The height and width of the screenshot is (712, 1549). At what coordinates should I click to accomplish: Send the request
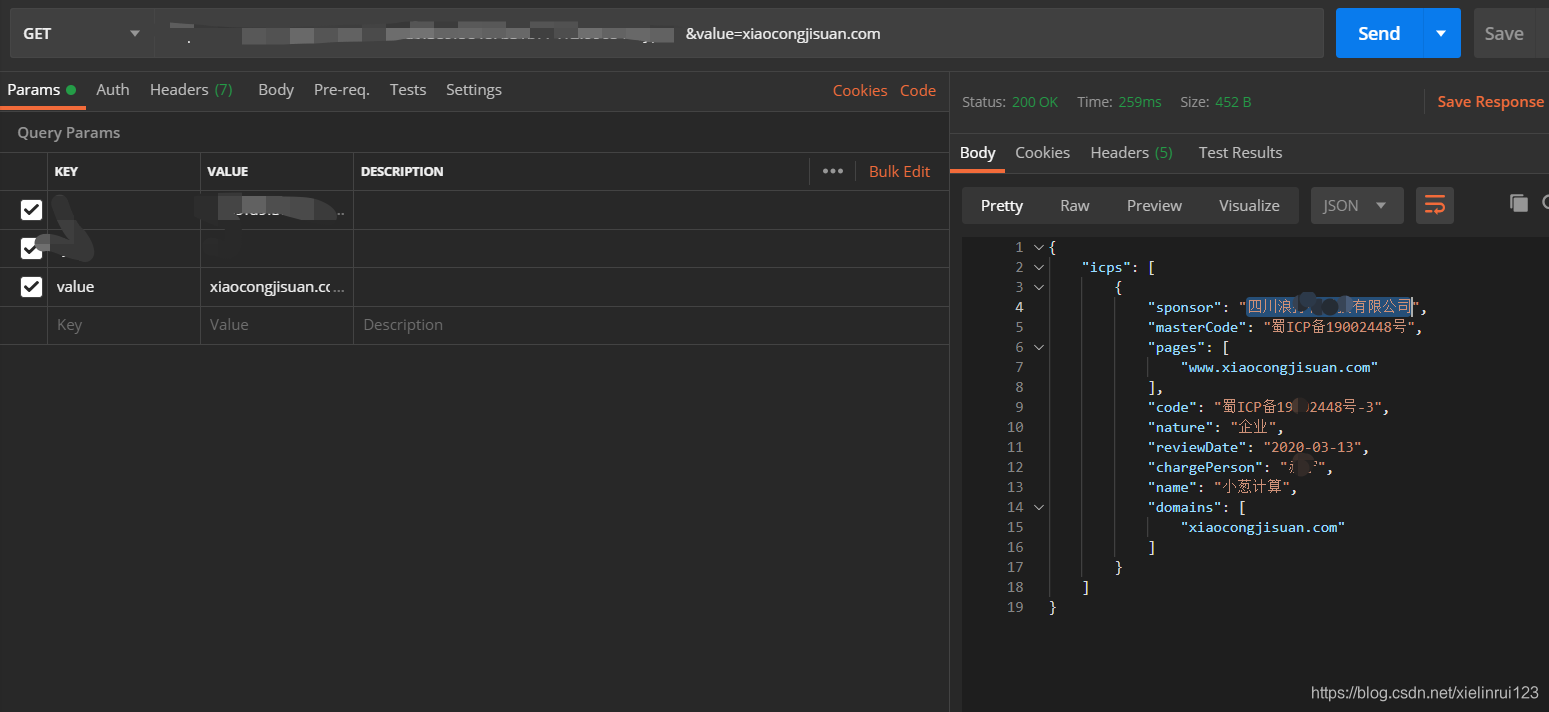click(x=1379, y=34)
